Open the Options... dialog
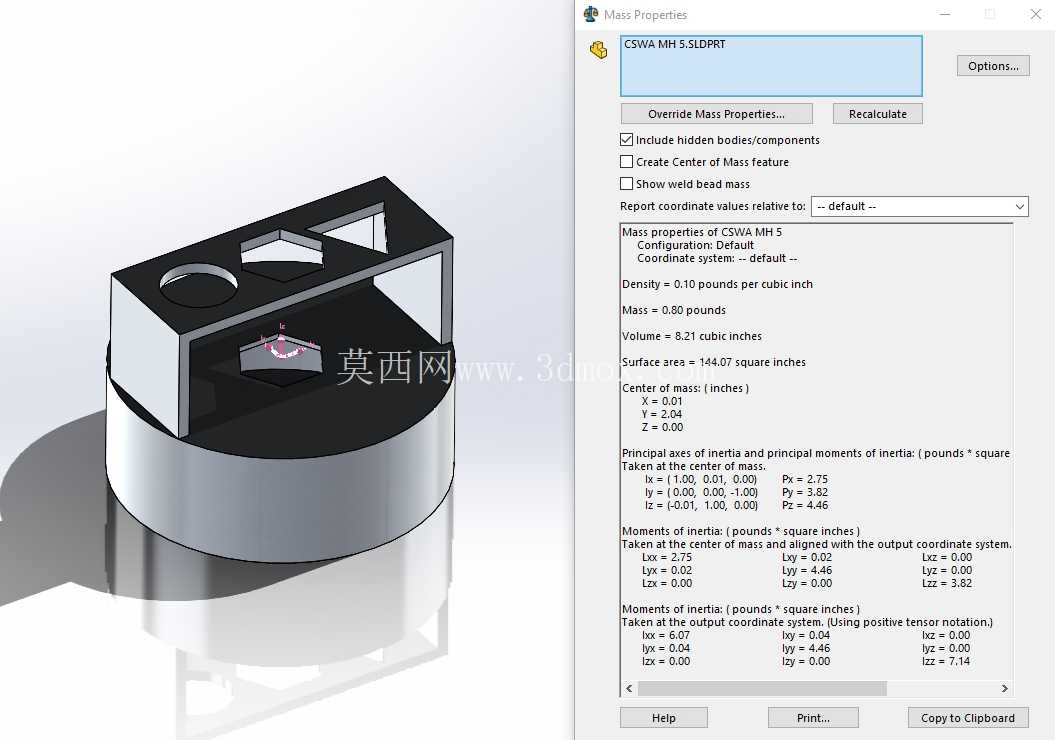Screen dimensions: 1055x740 993,66
